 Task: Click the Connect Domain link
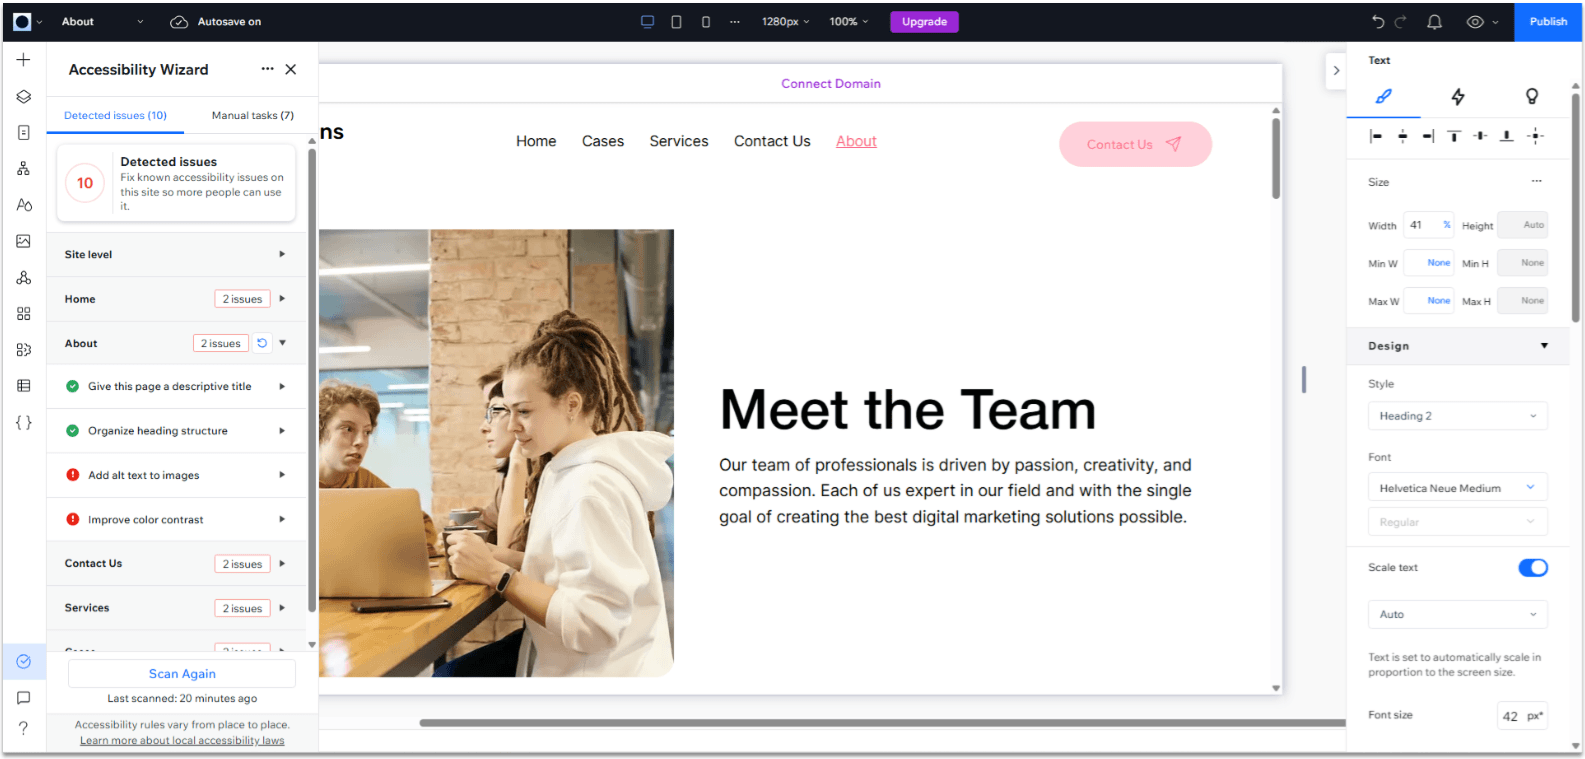tap(831, 84)
